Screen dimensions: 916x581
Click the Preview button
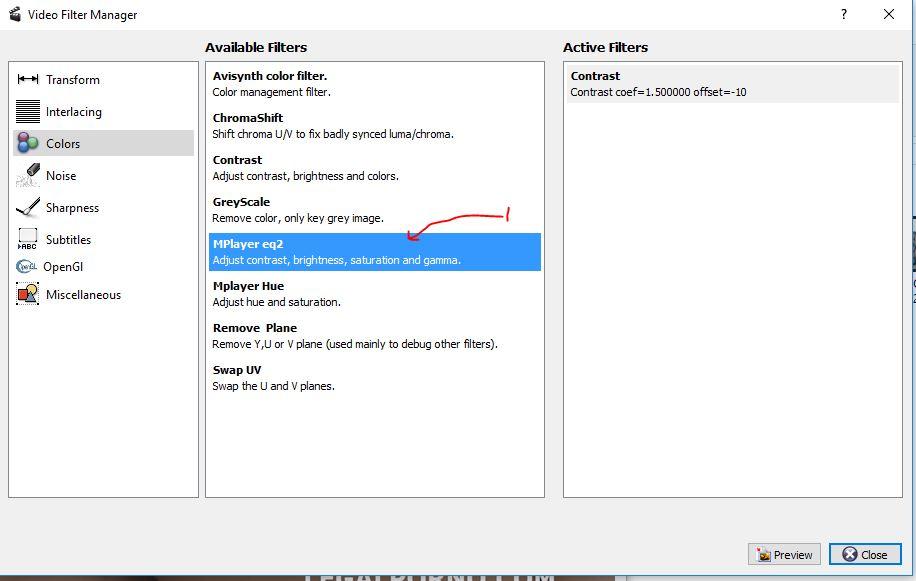coord(784,554)
